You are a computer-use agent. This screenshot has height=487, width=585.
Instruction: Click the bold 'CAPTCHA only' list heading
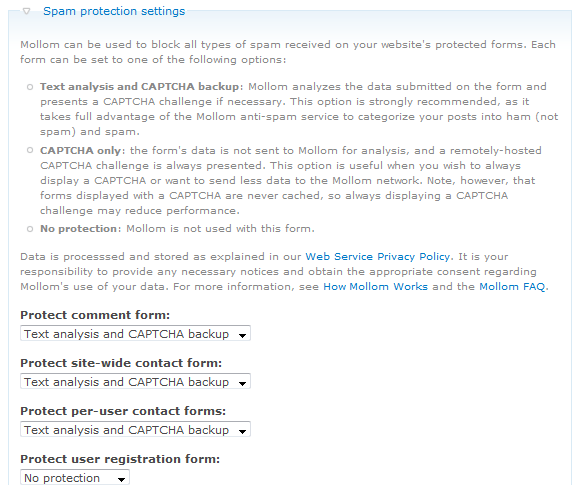pos(81,150)
